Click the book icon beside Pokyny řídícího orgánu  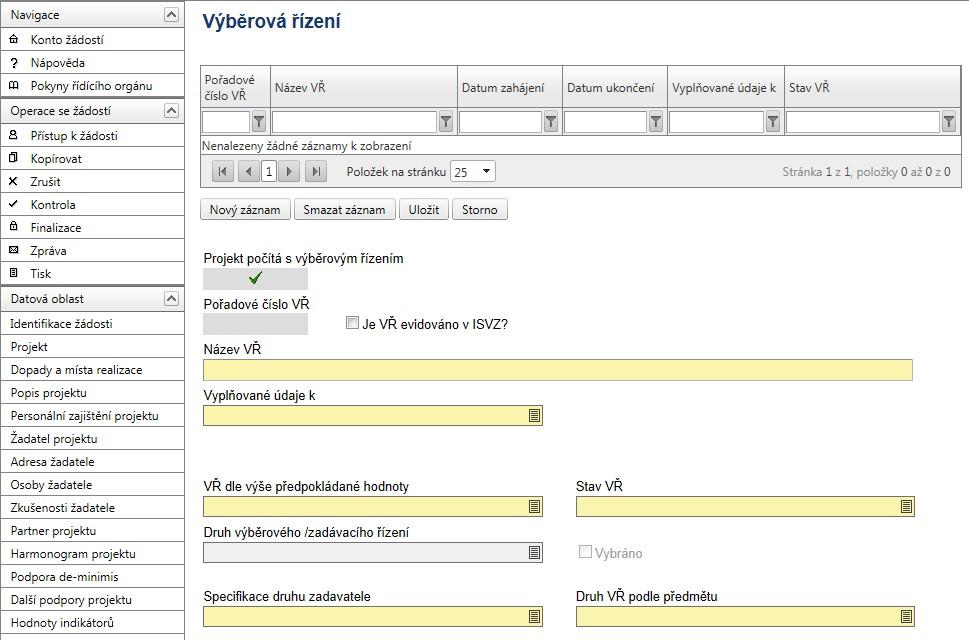[14, 85]
